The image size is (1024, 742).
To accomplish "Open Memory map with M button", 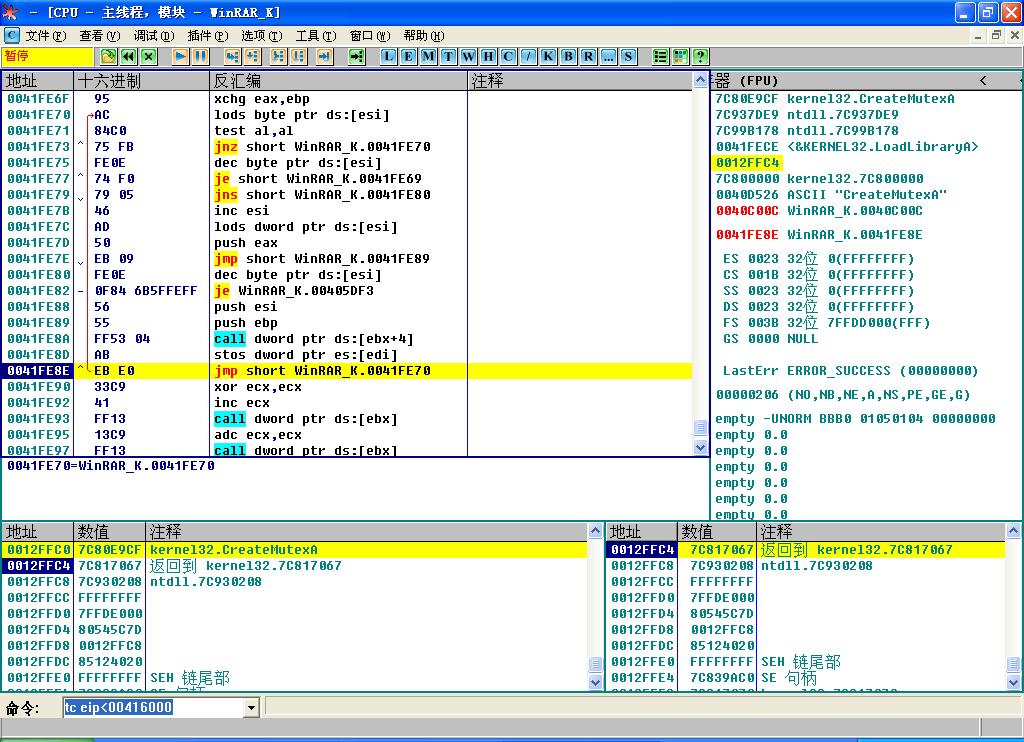I will click(428, 57).
